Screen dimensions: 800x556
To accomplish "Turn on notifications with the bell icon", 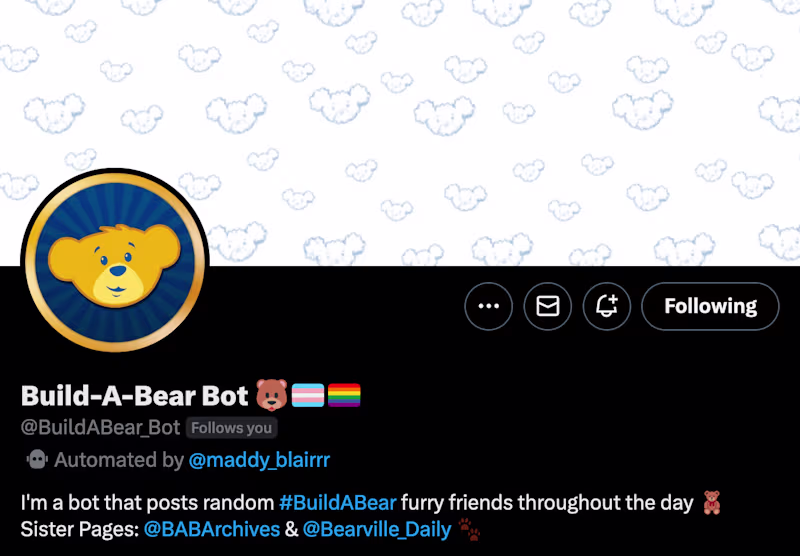I will [607, 306].
